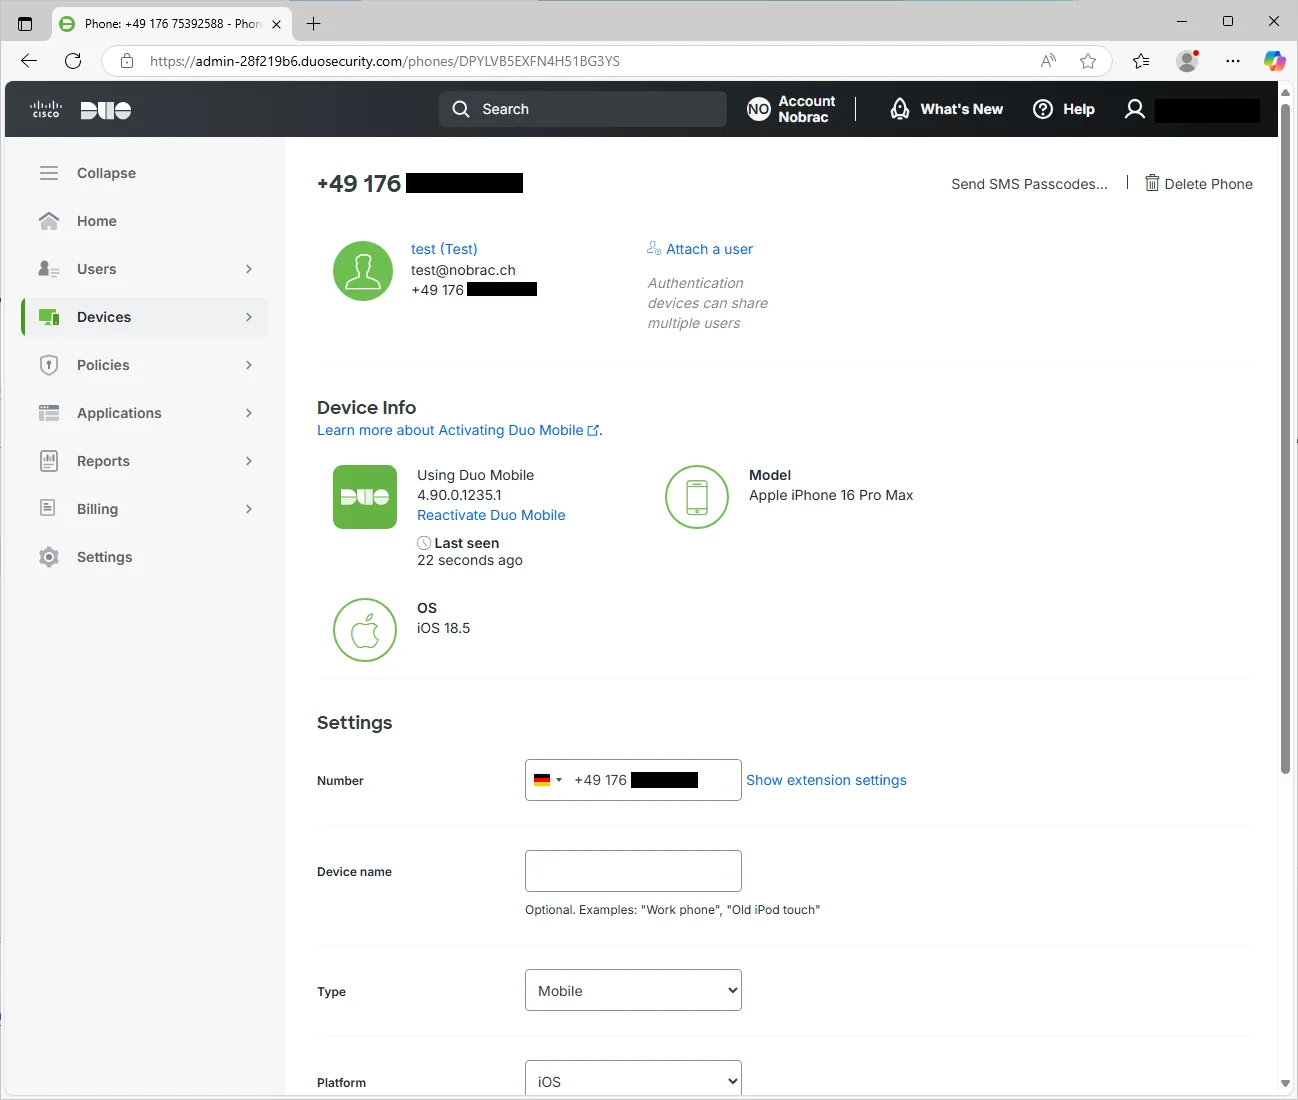Add page to favorites star icon
Screen dimensions: 1298x1100
(x=1088, y=61)
